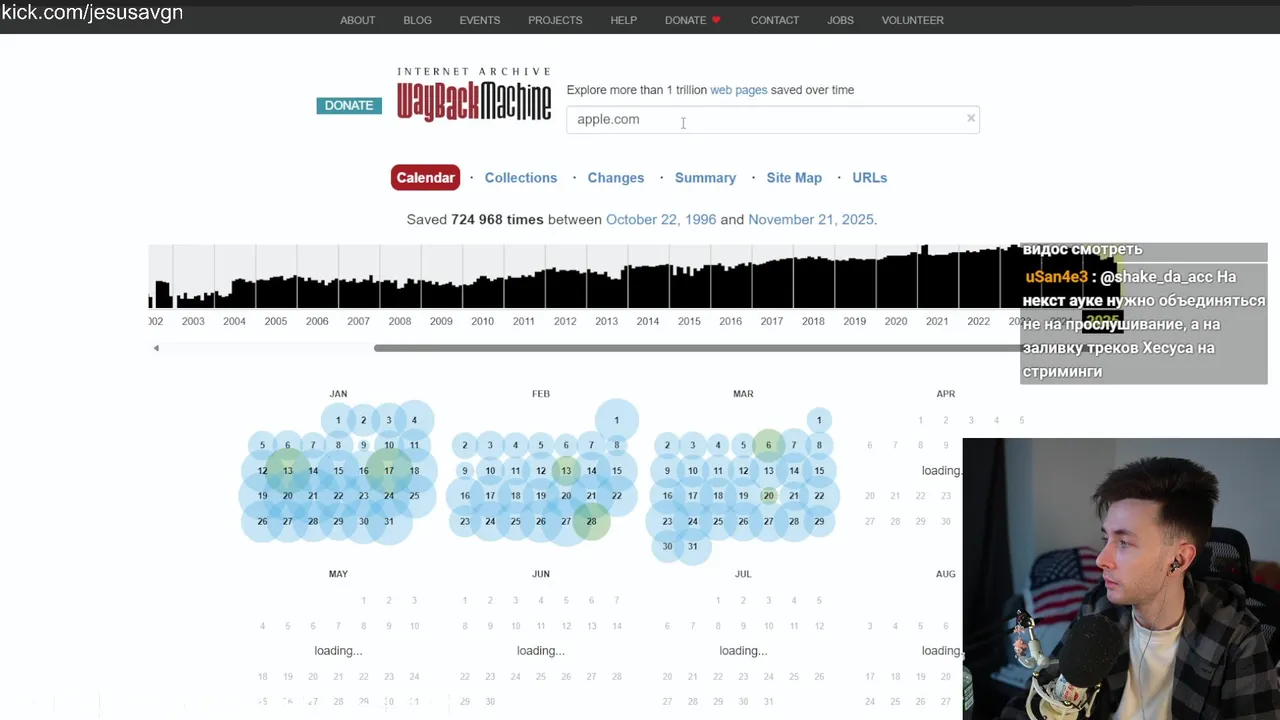Open the ABOUT menu item
1280x720 pixels.
tap(357, 20)
